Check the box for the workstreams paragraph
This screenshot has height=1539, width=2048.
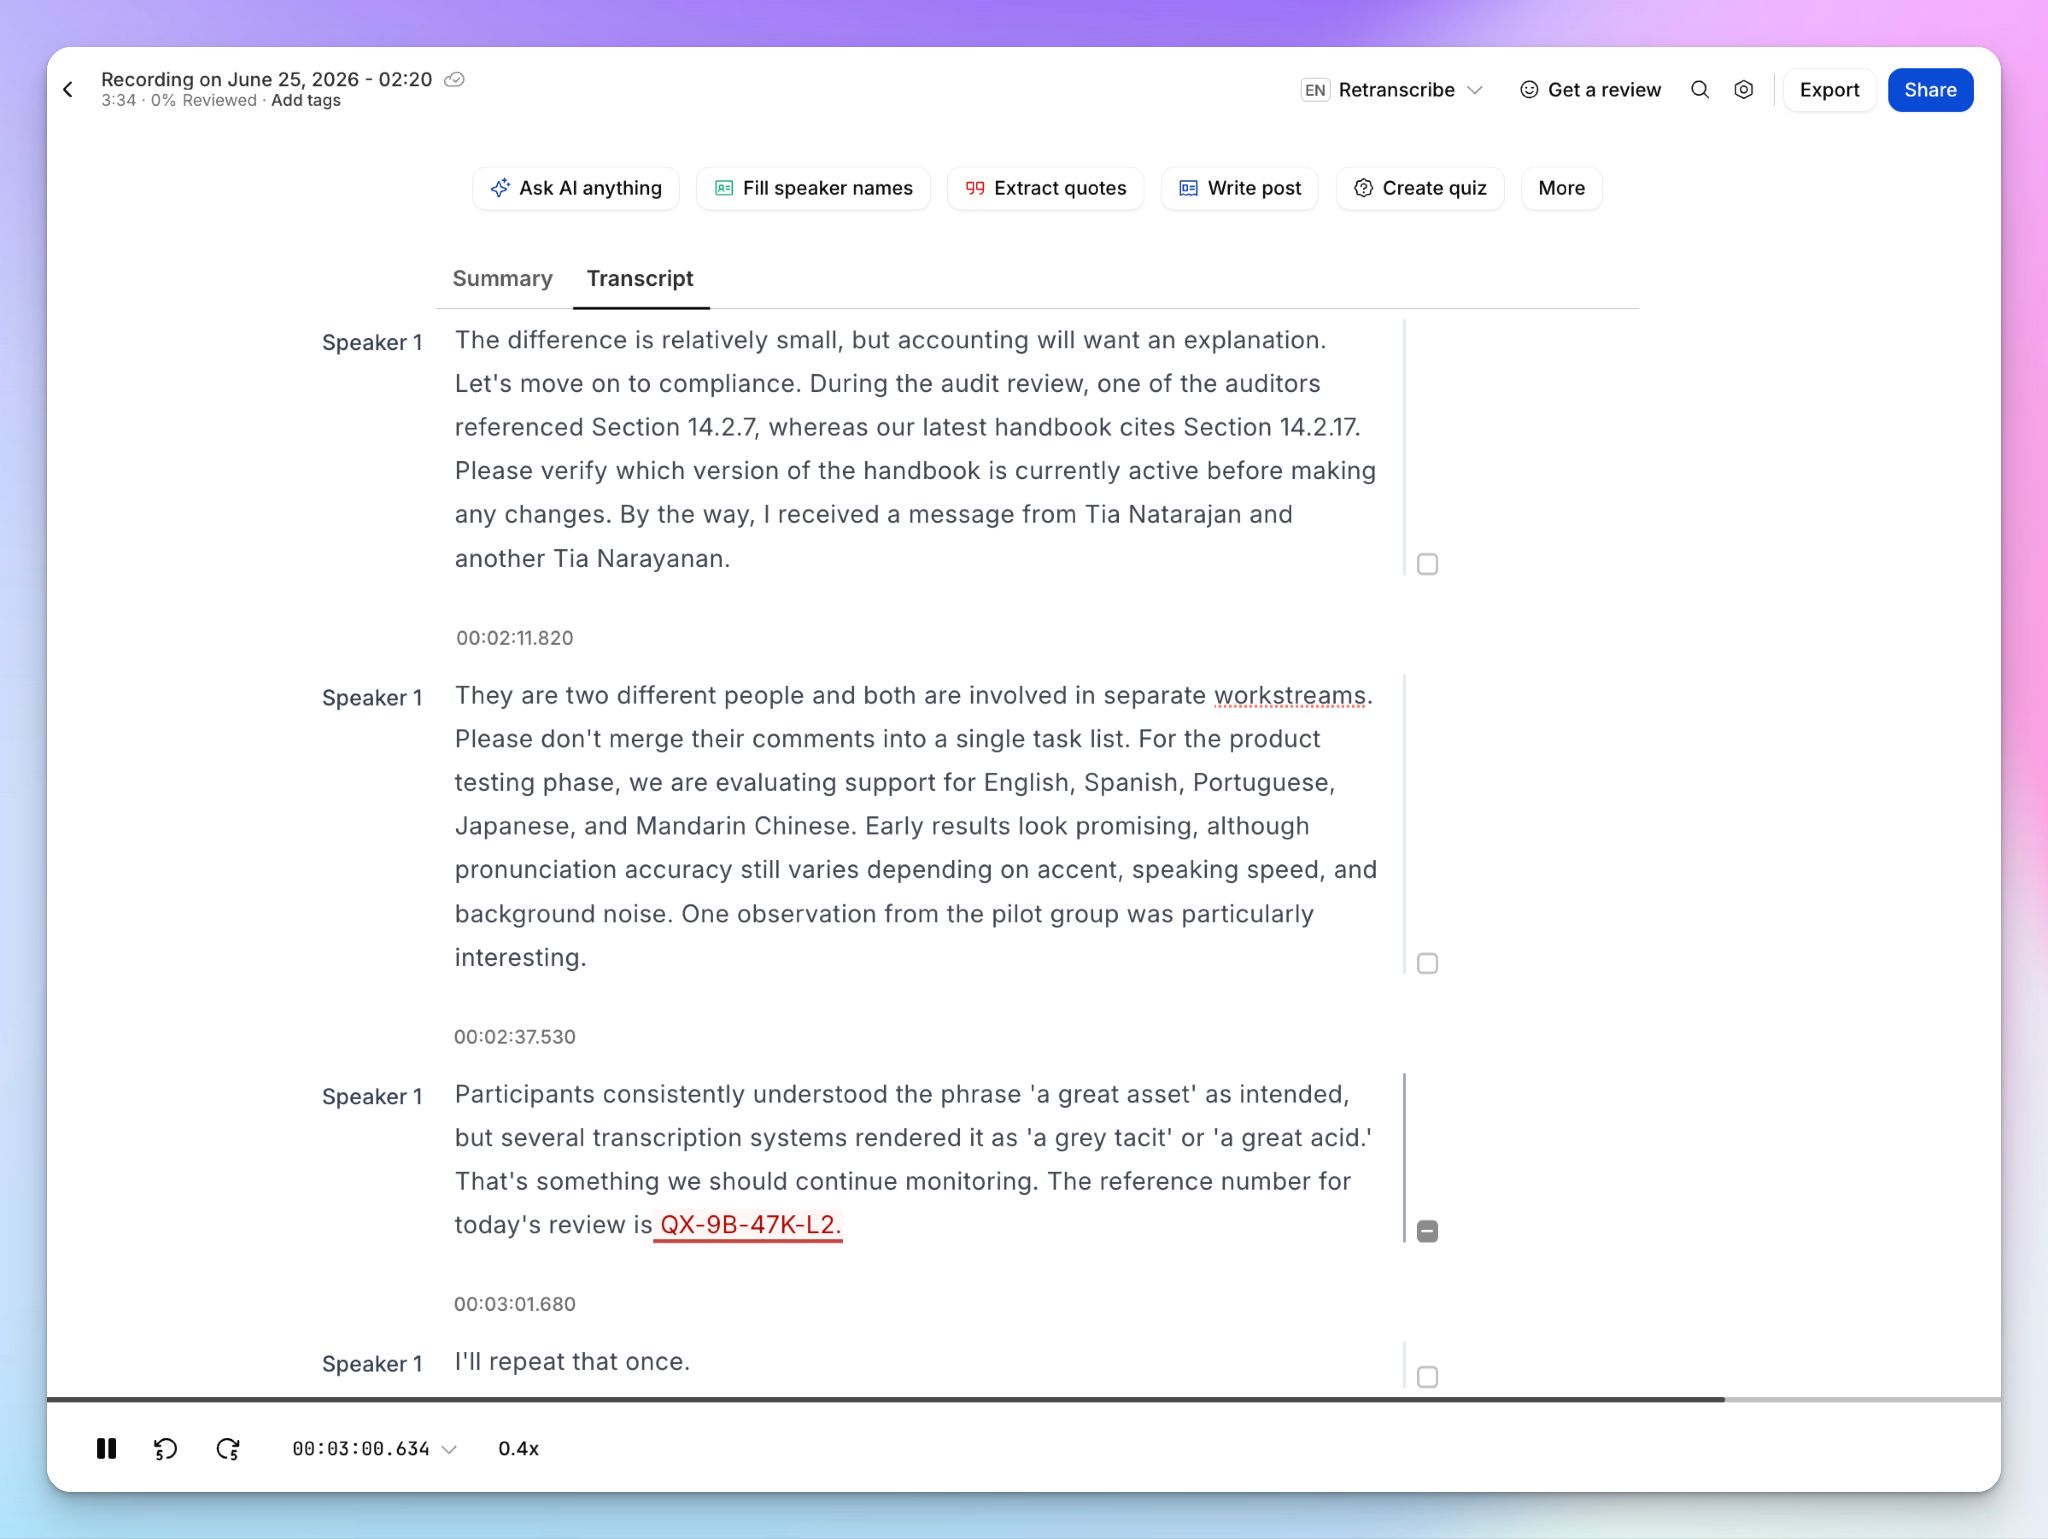point(1427,963)
